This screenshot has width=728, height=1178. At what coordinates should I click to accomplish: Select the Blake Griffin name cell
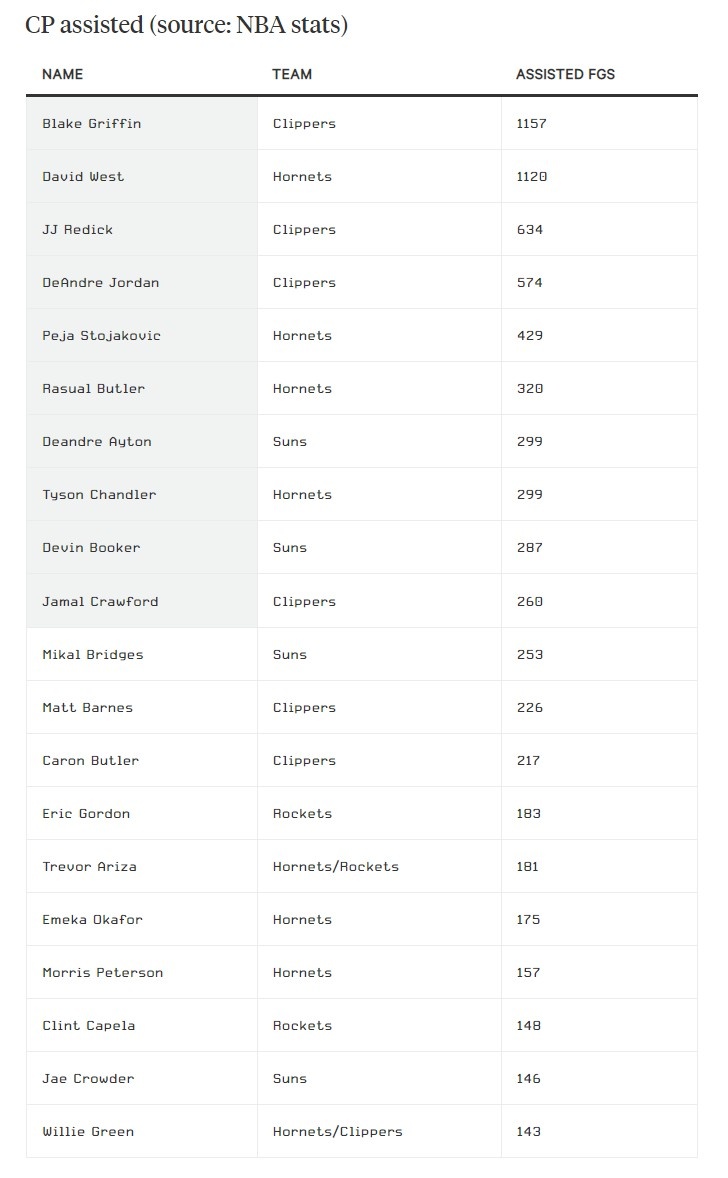click(x=141, y=123)
